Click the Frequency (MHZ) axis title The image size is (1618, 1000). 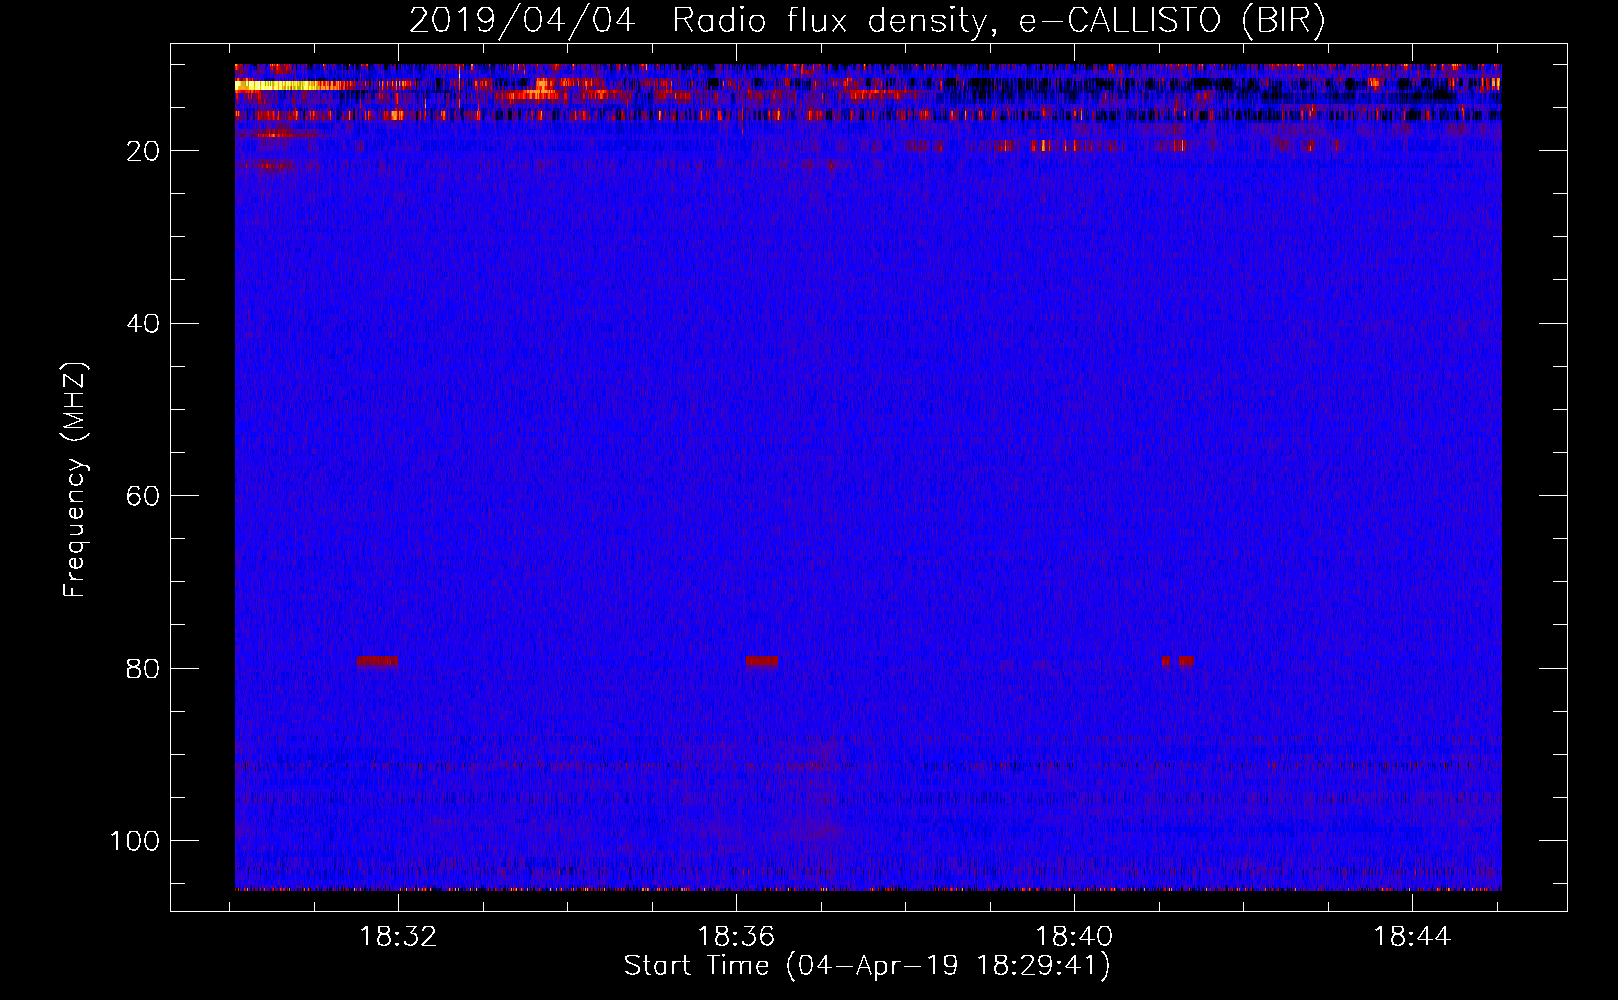tap(75, 480)
